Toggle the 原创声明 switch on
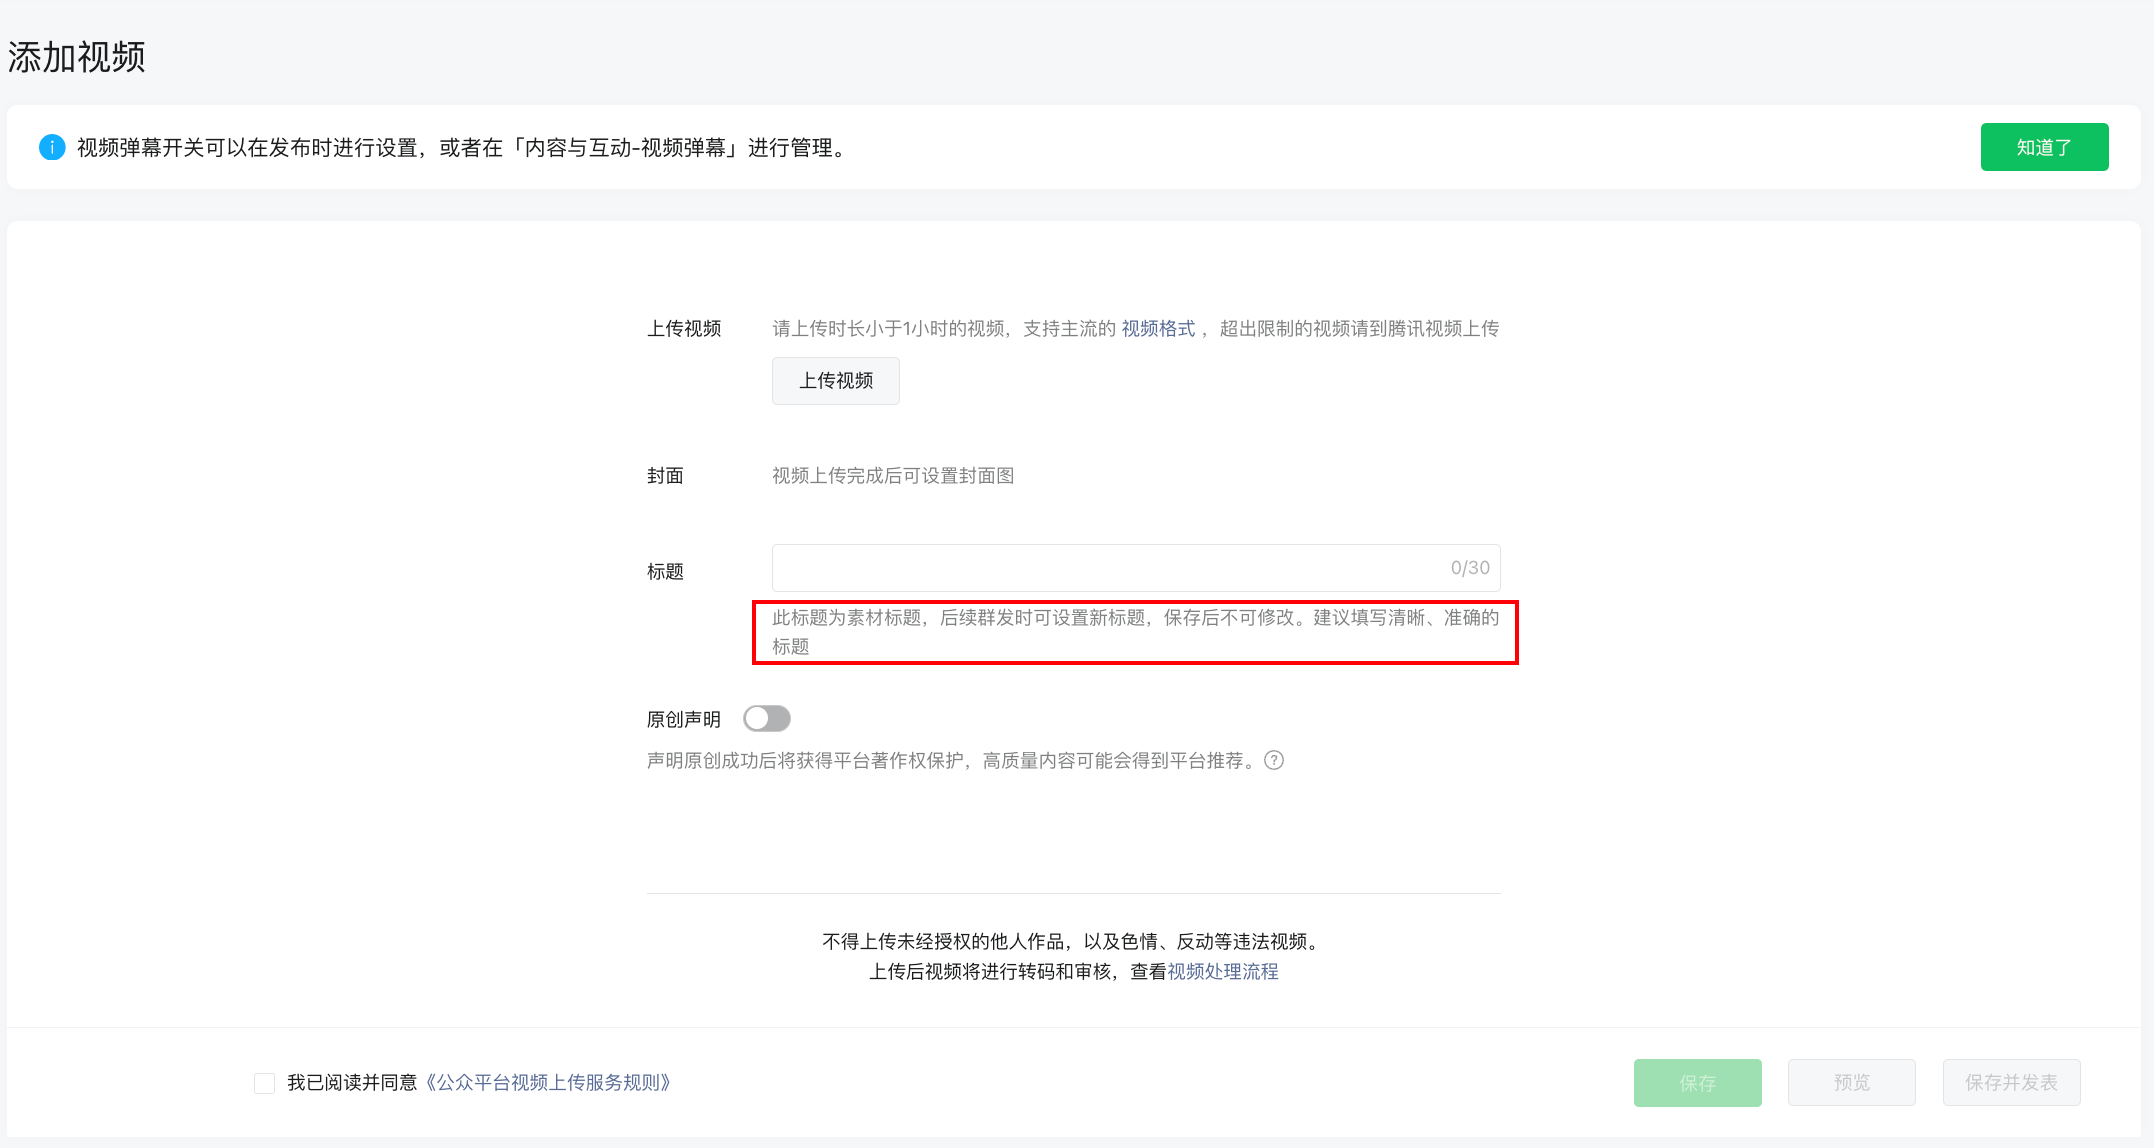 coord(767,719)
